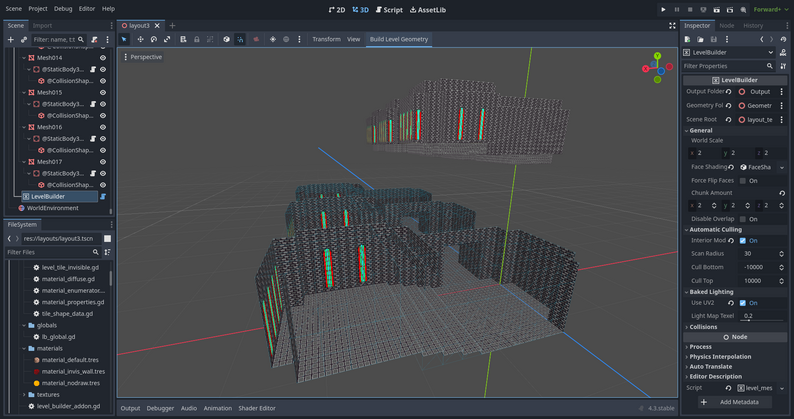Select material_default.tres file
Image resolution: width=794 pixels, height=419 pixels.
pos(70,360)
